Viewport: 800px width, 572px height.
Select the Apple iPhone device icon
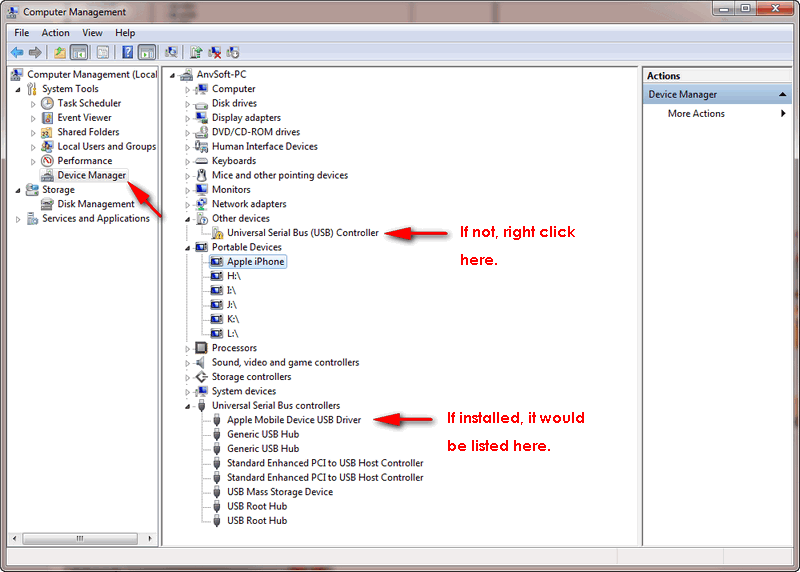[x=217, y=262]
